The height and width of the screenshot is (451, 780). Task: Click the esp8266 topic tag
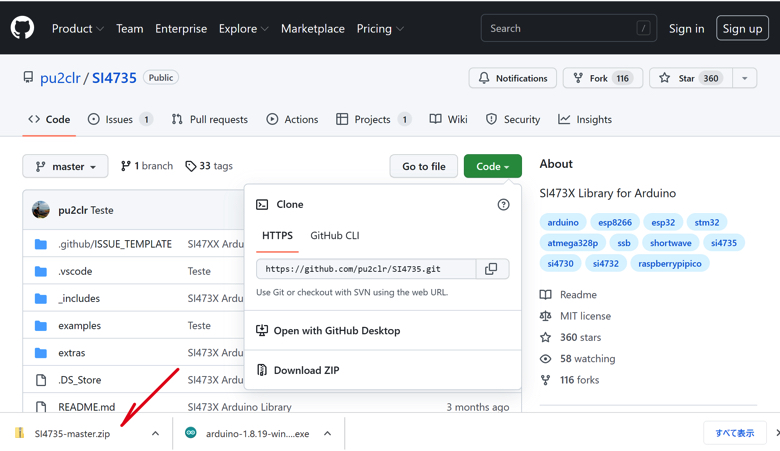615,222
